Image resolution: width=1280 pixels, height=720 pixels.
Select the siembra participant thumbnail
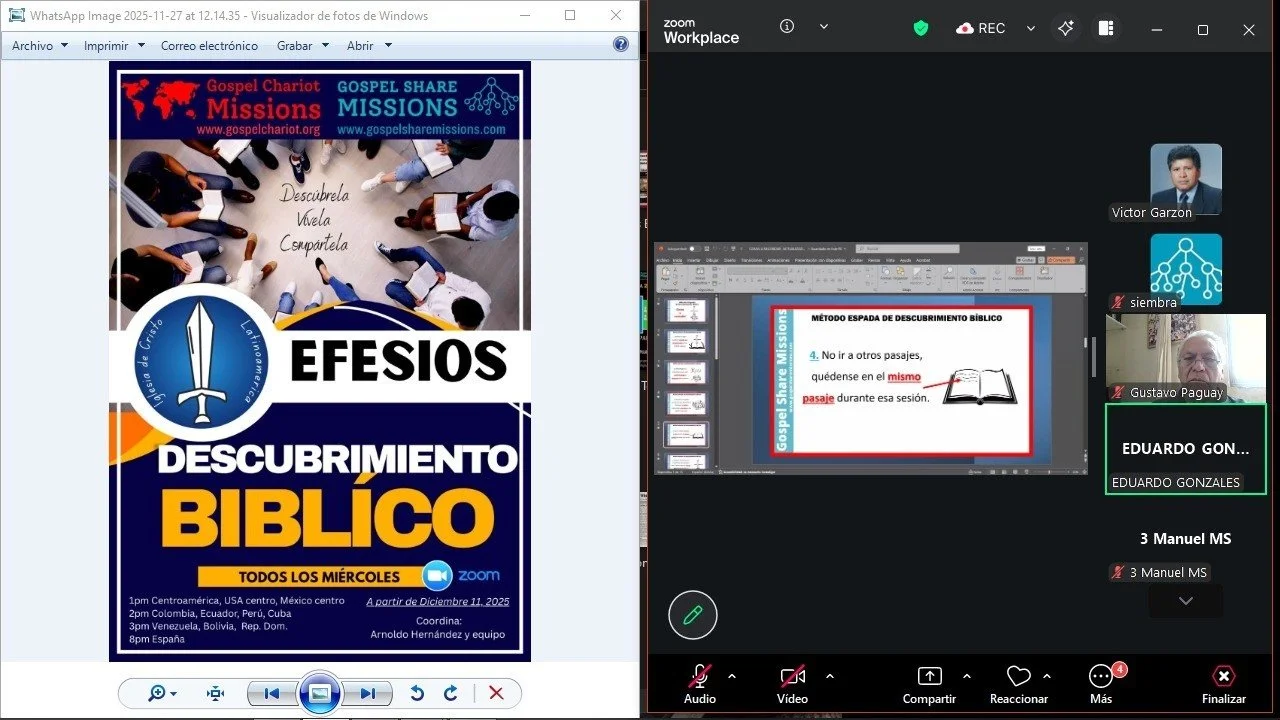(1186, 271)
